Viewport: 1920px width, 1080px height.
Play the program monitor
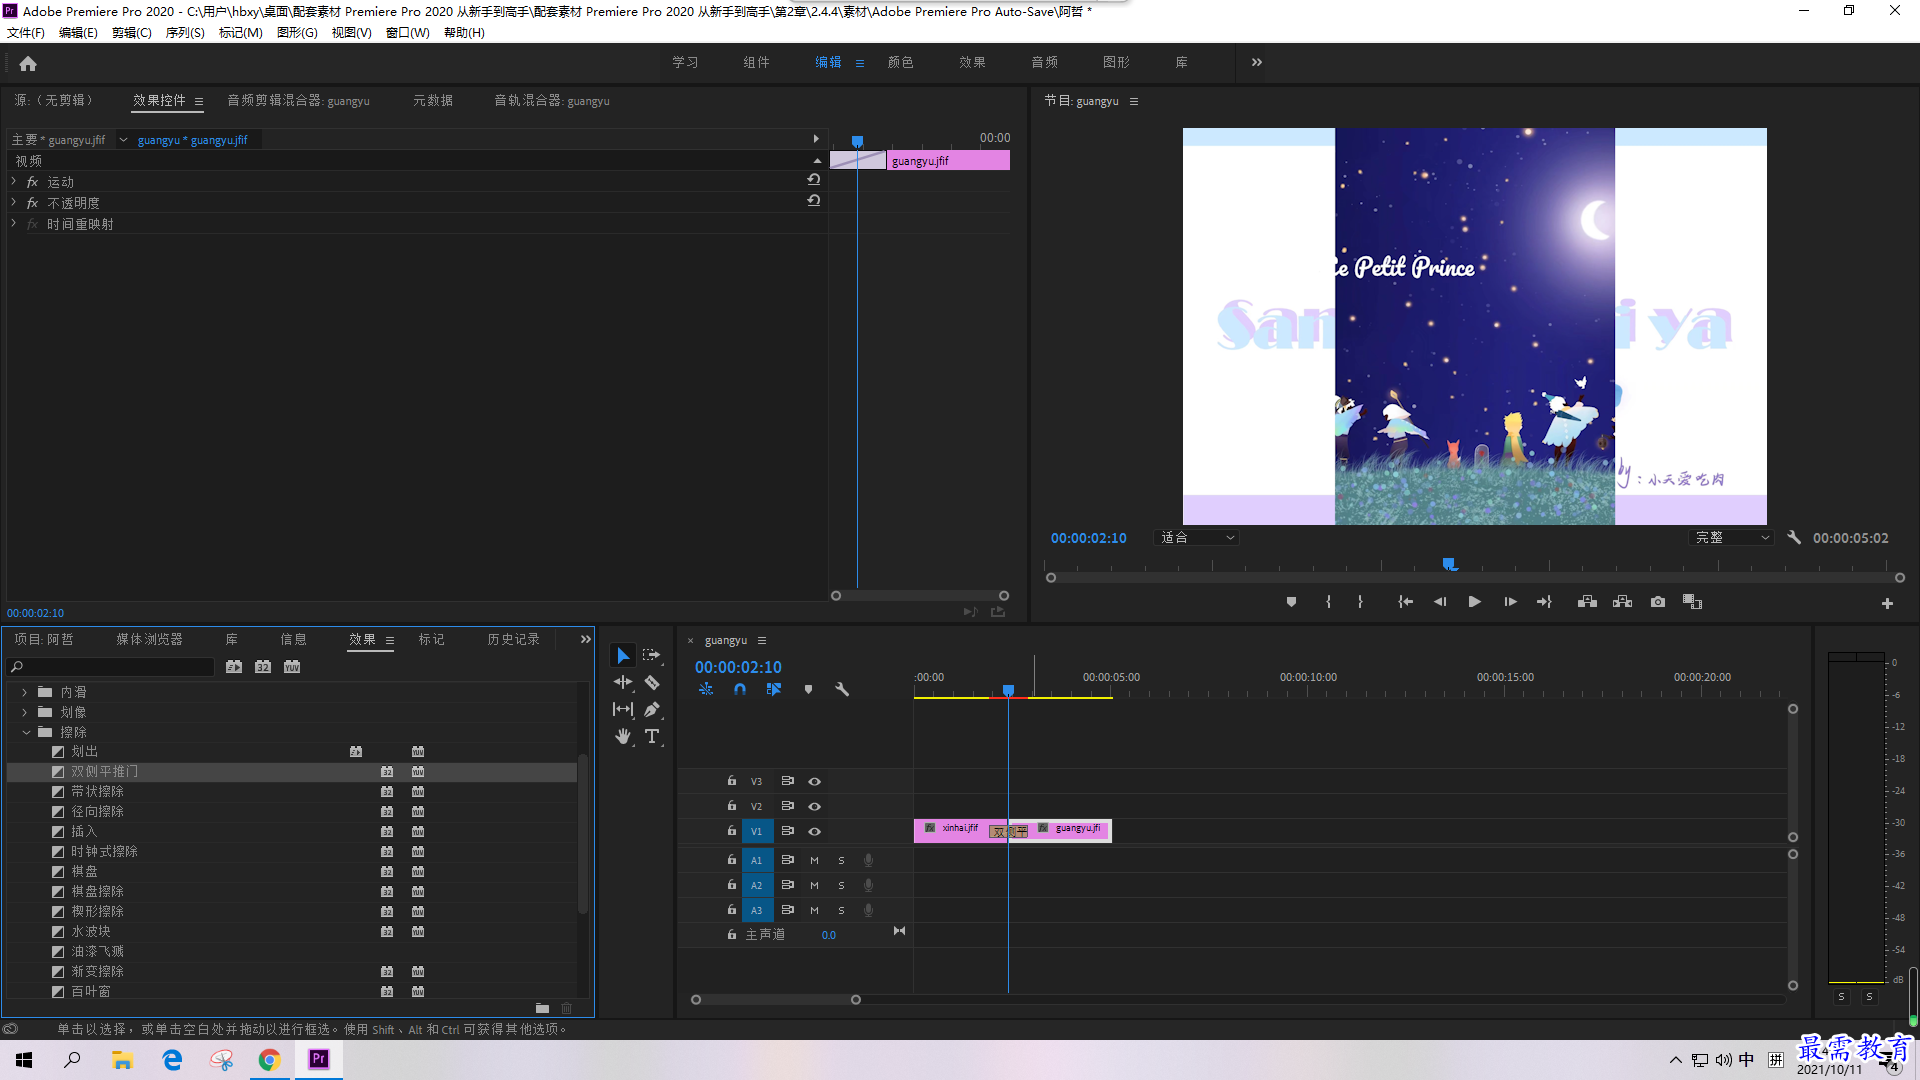(x=1474, y=602)
